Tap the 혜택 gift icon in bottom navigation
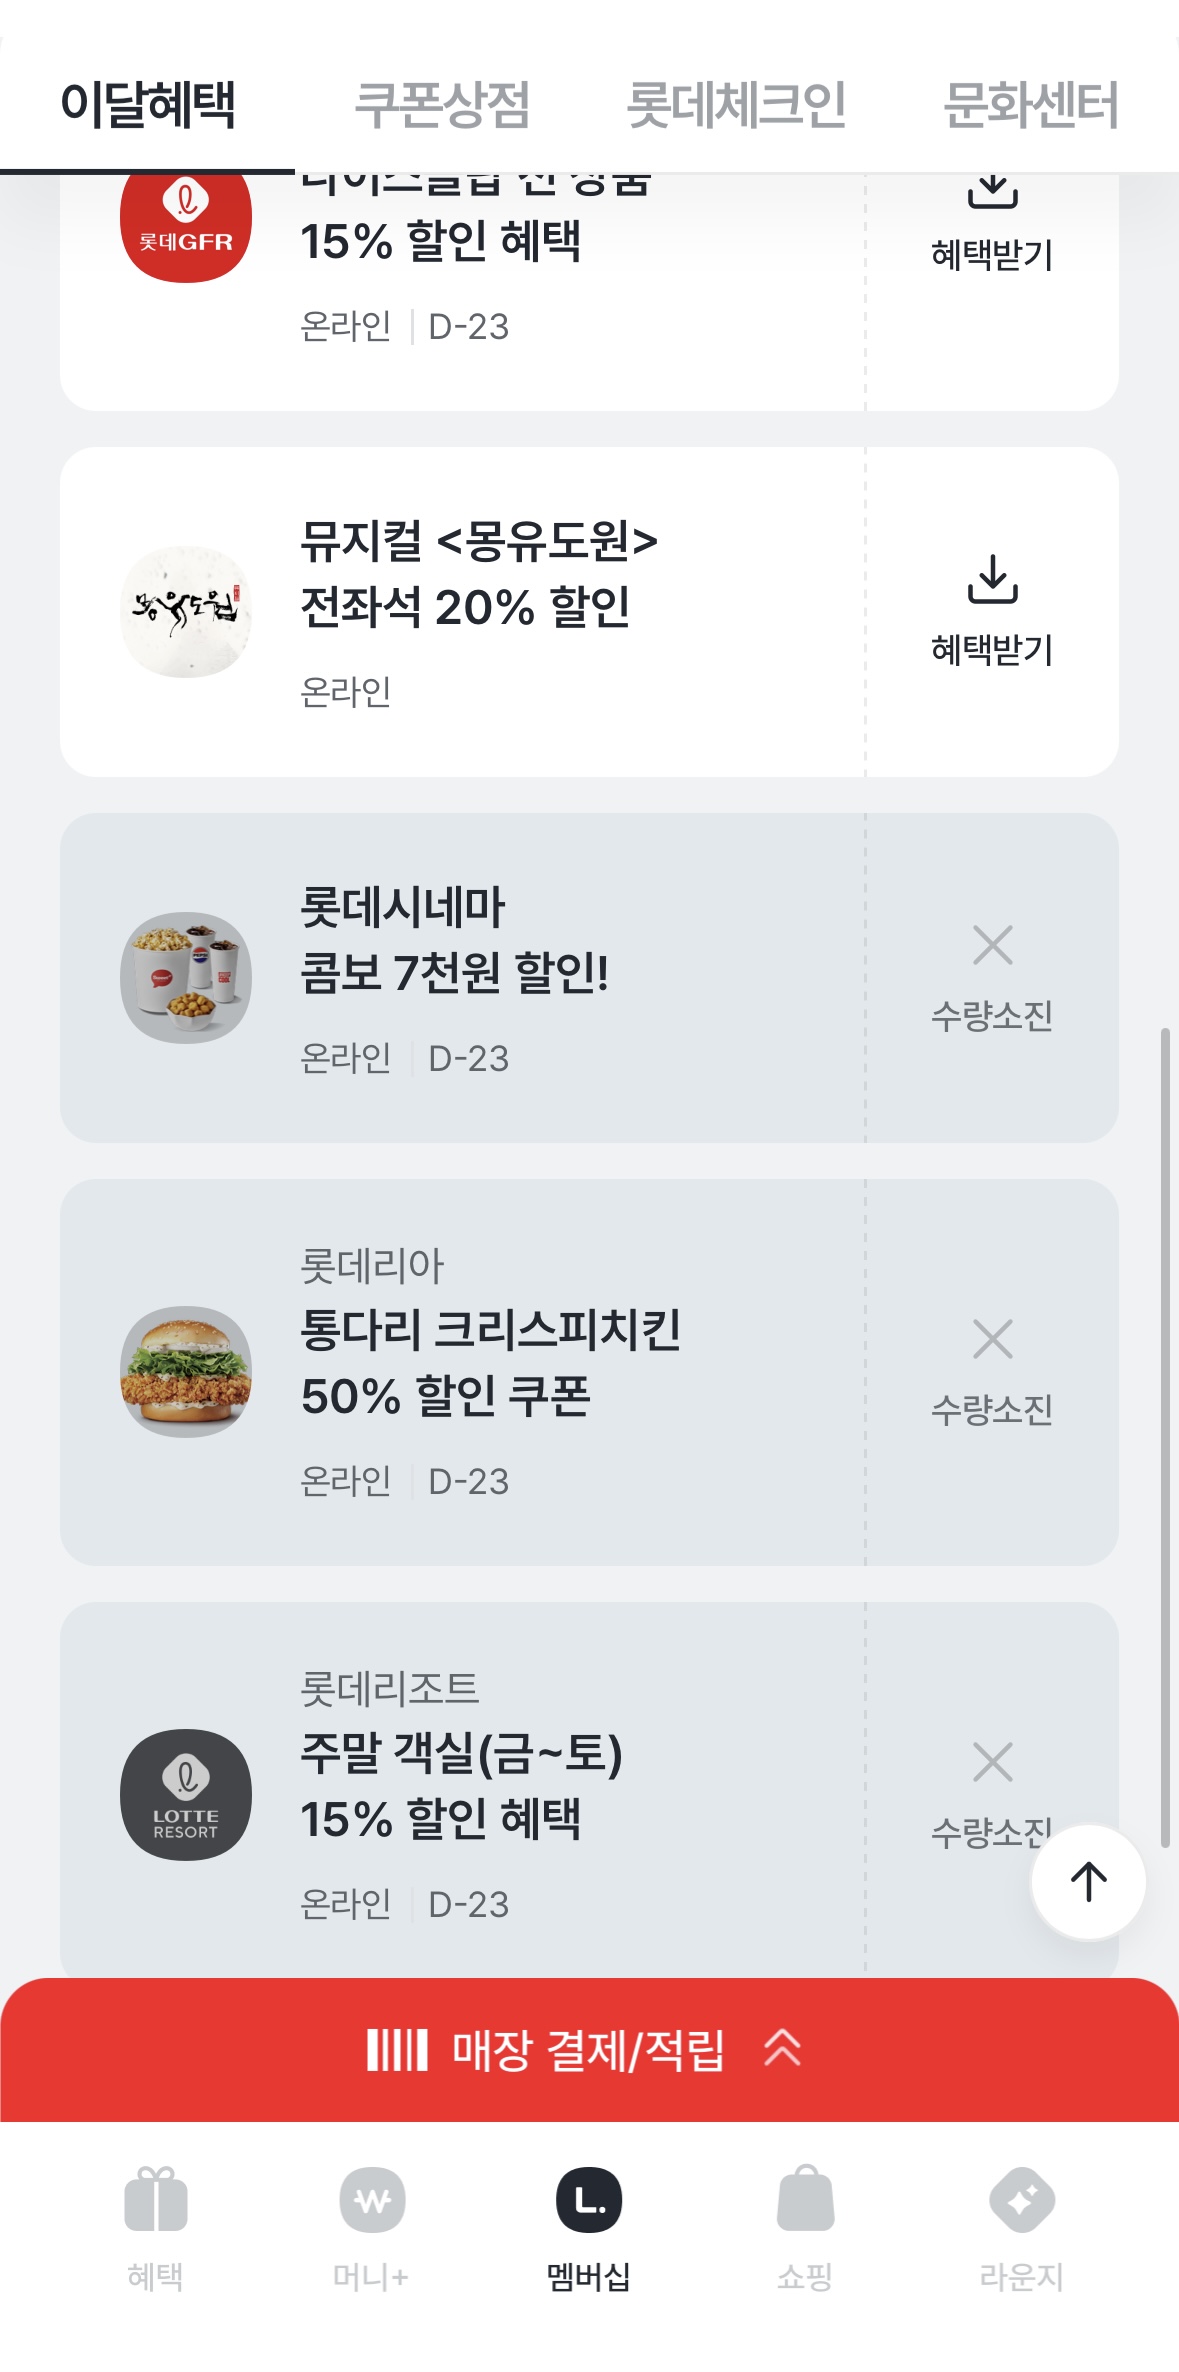 (155, 2200)
